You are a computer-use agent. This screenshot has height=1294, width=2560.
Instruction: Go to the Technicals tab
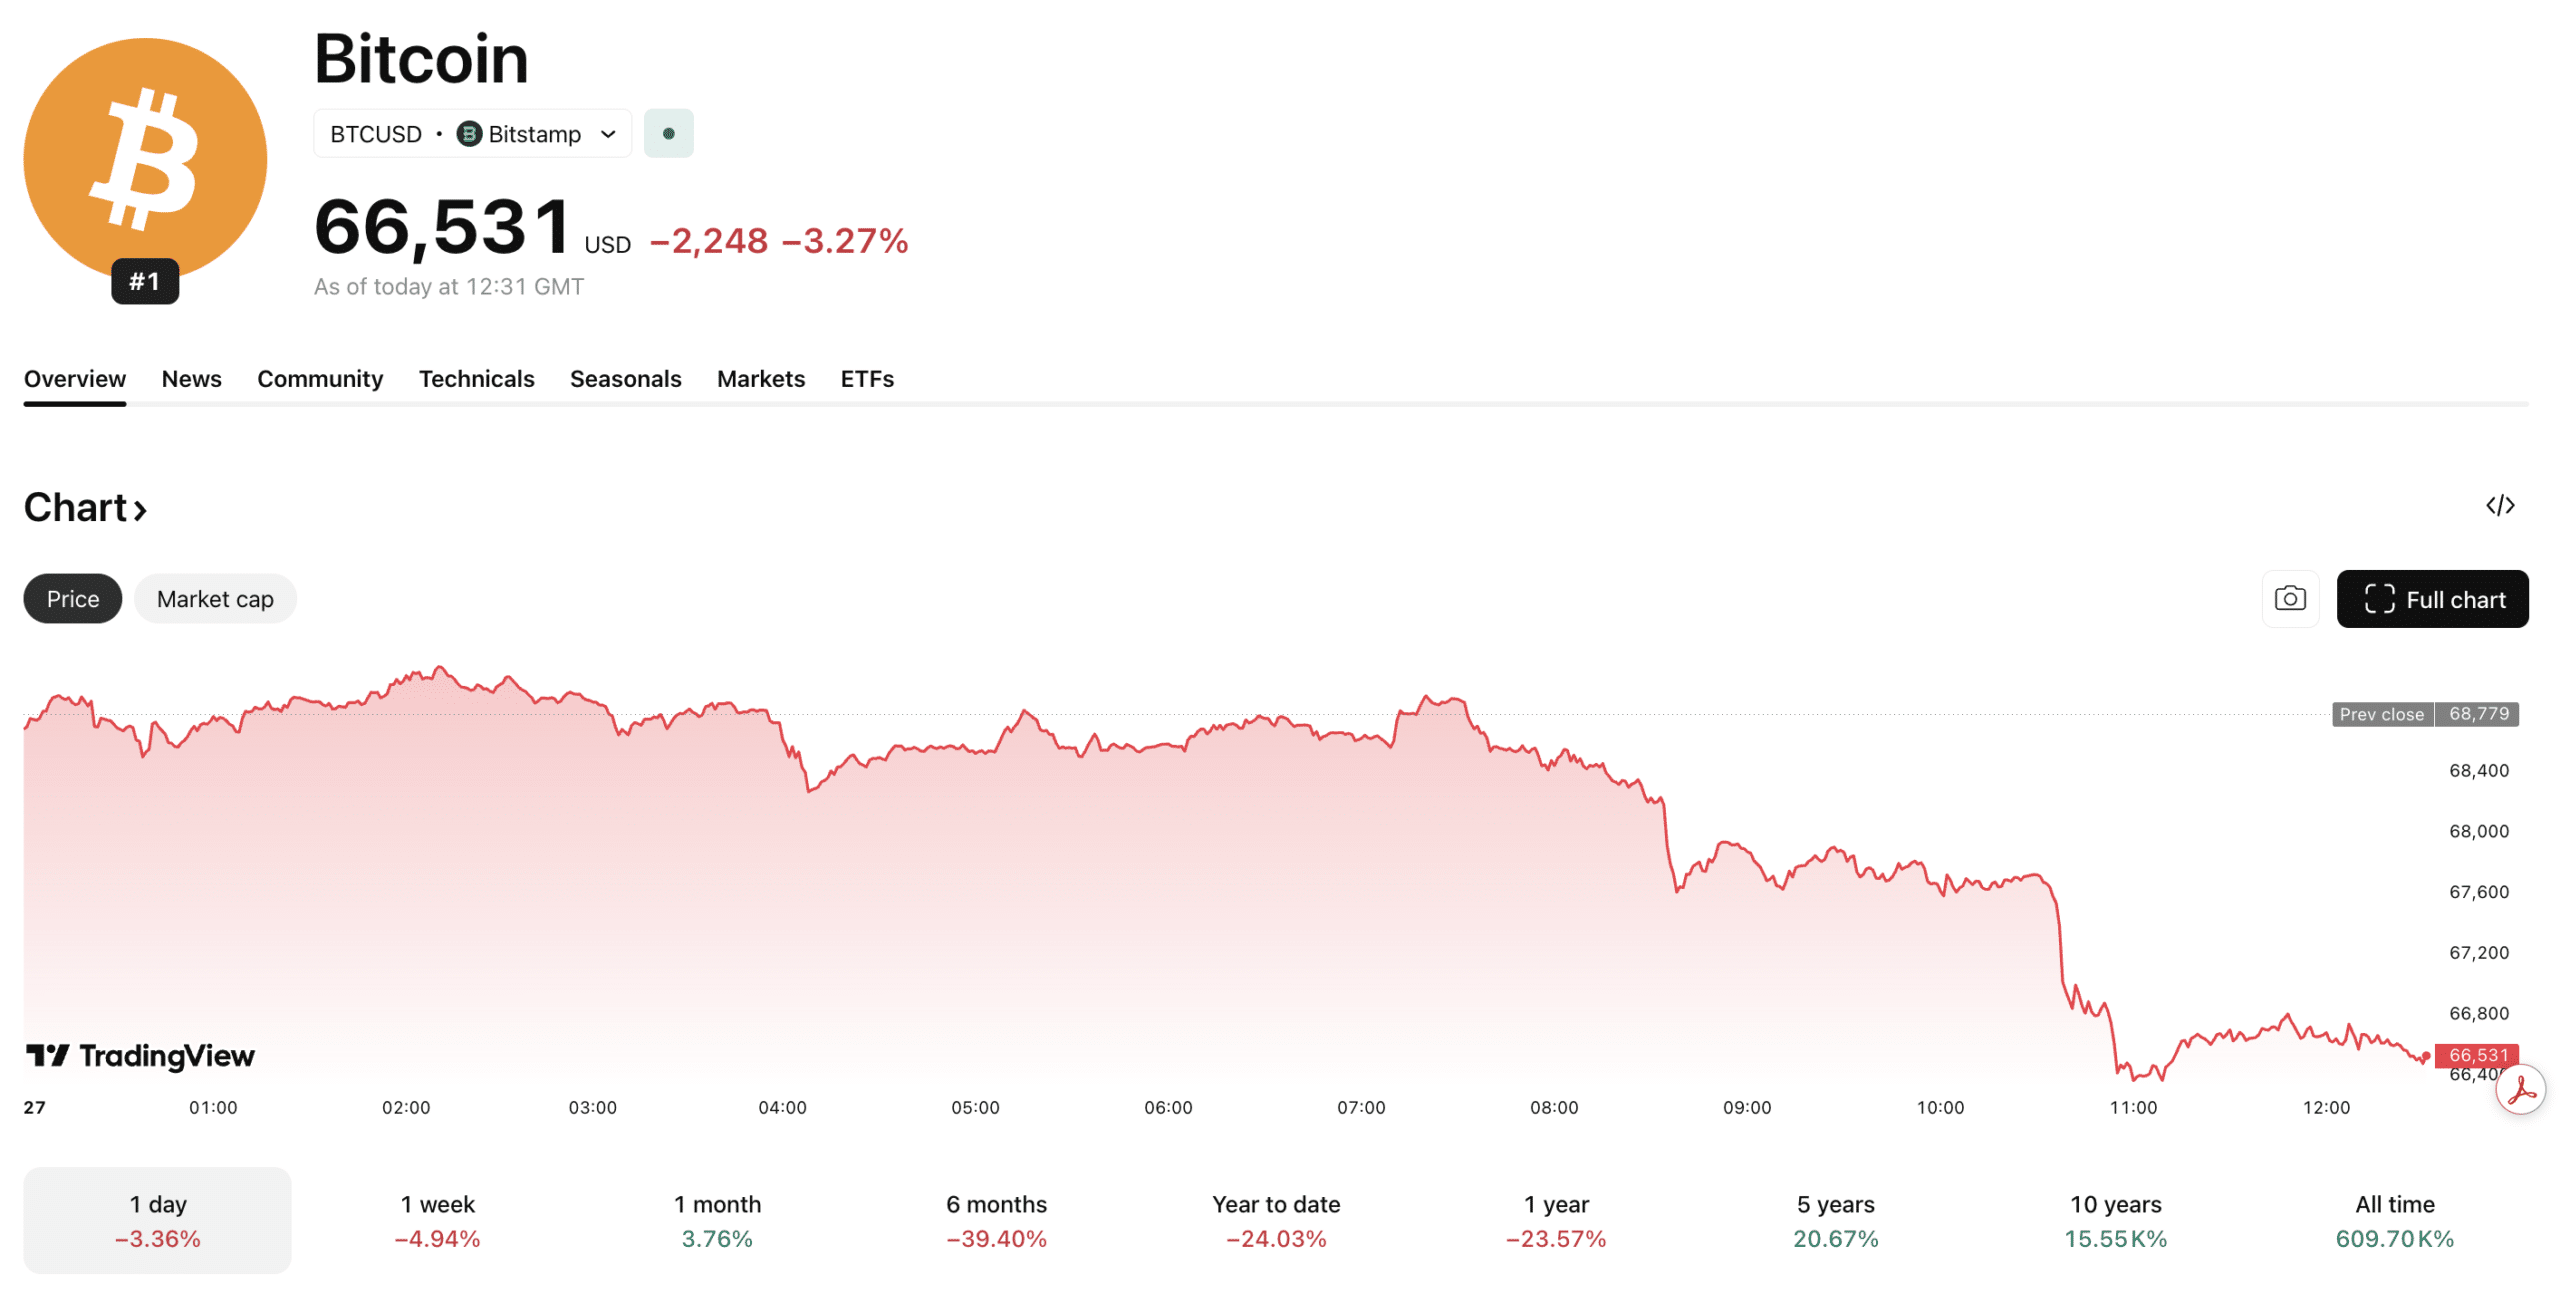click(476, 378)
